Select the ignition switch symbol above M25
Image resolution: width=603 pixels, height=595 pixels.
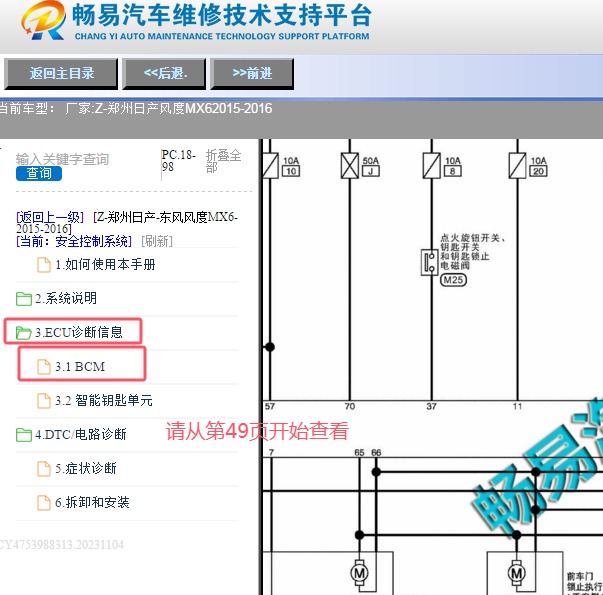pyautogui.click(x=430, y=262)
